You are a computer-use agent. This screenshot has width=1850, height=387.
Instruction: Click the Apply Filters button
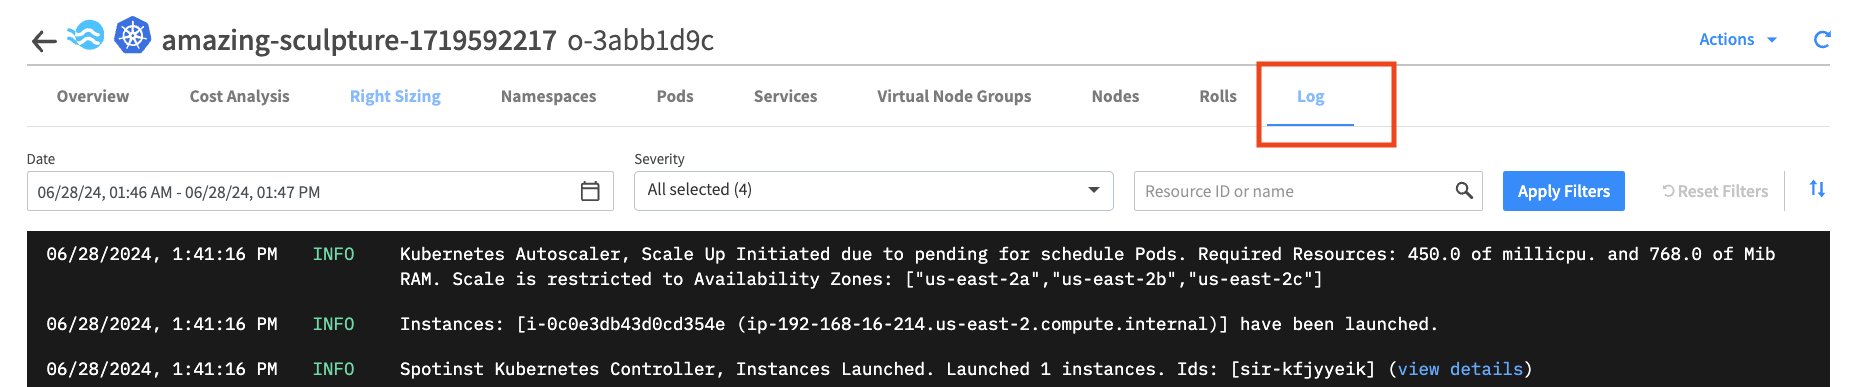(x=1563, y=191)
